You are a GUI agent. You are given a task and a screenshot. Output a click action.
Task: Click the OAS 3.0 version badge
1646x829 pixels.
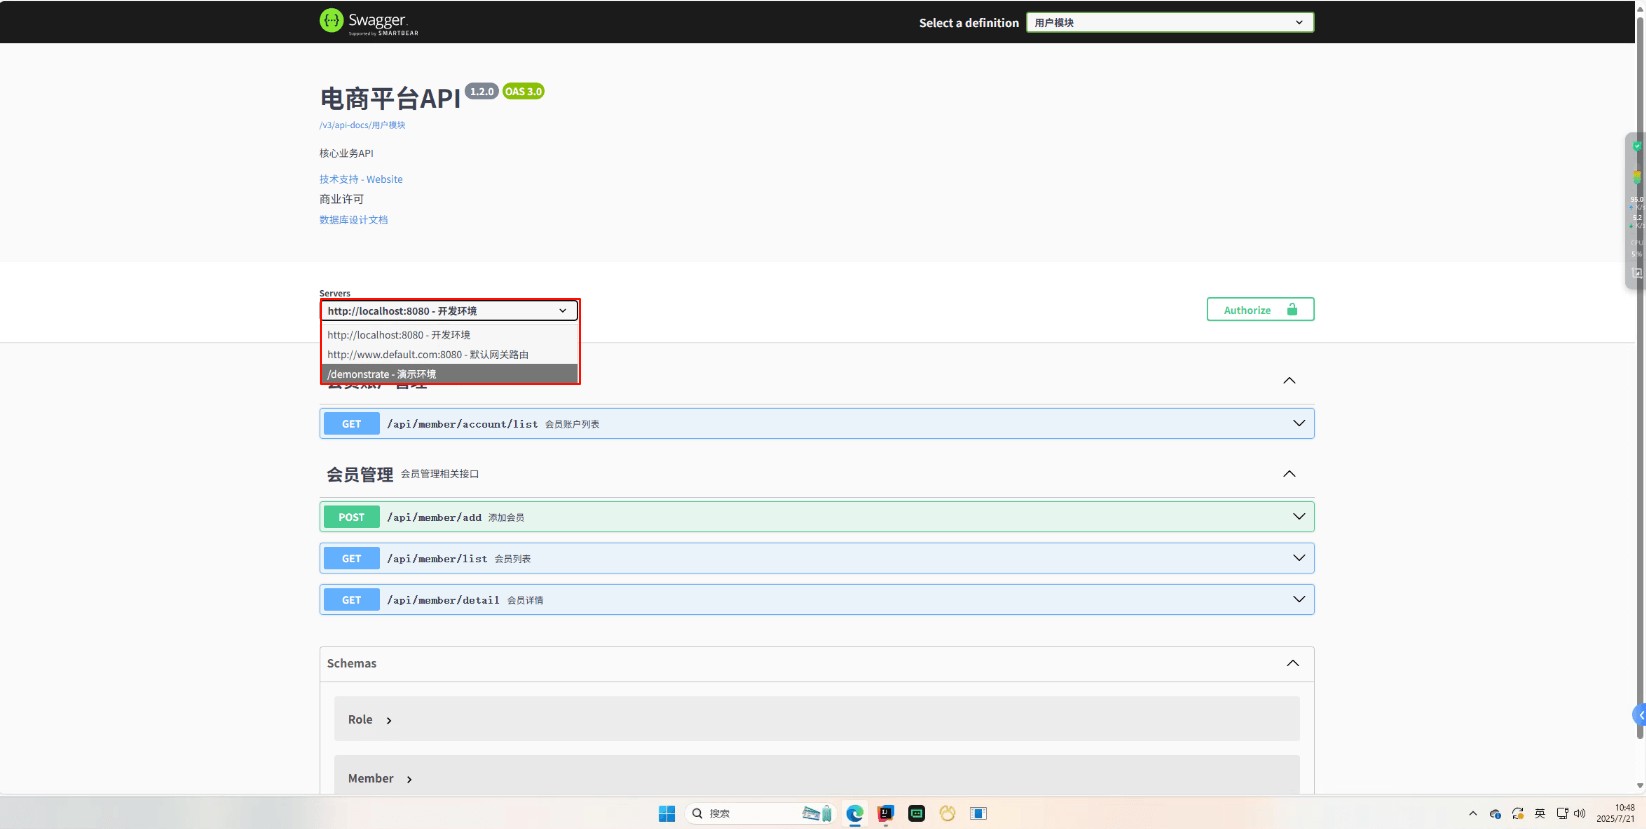523,92
